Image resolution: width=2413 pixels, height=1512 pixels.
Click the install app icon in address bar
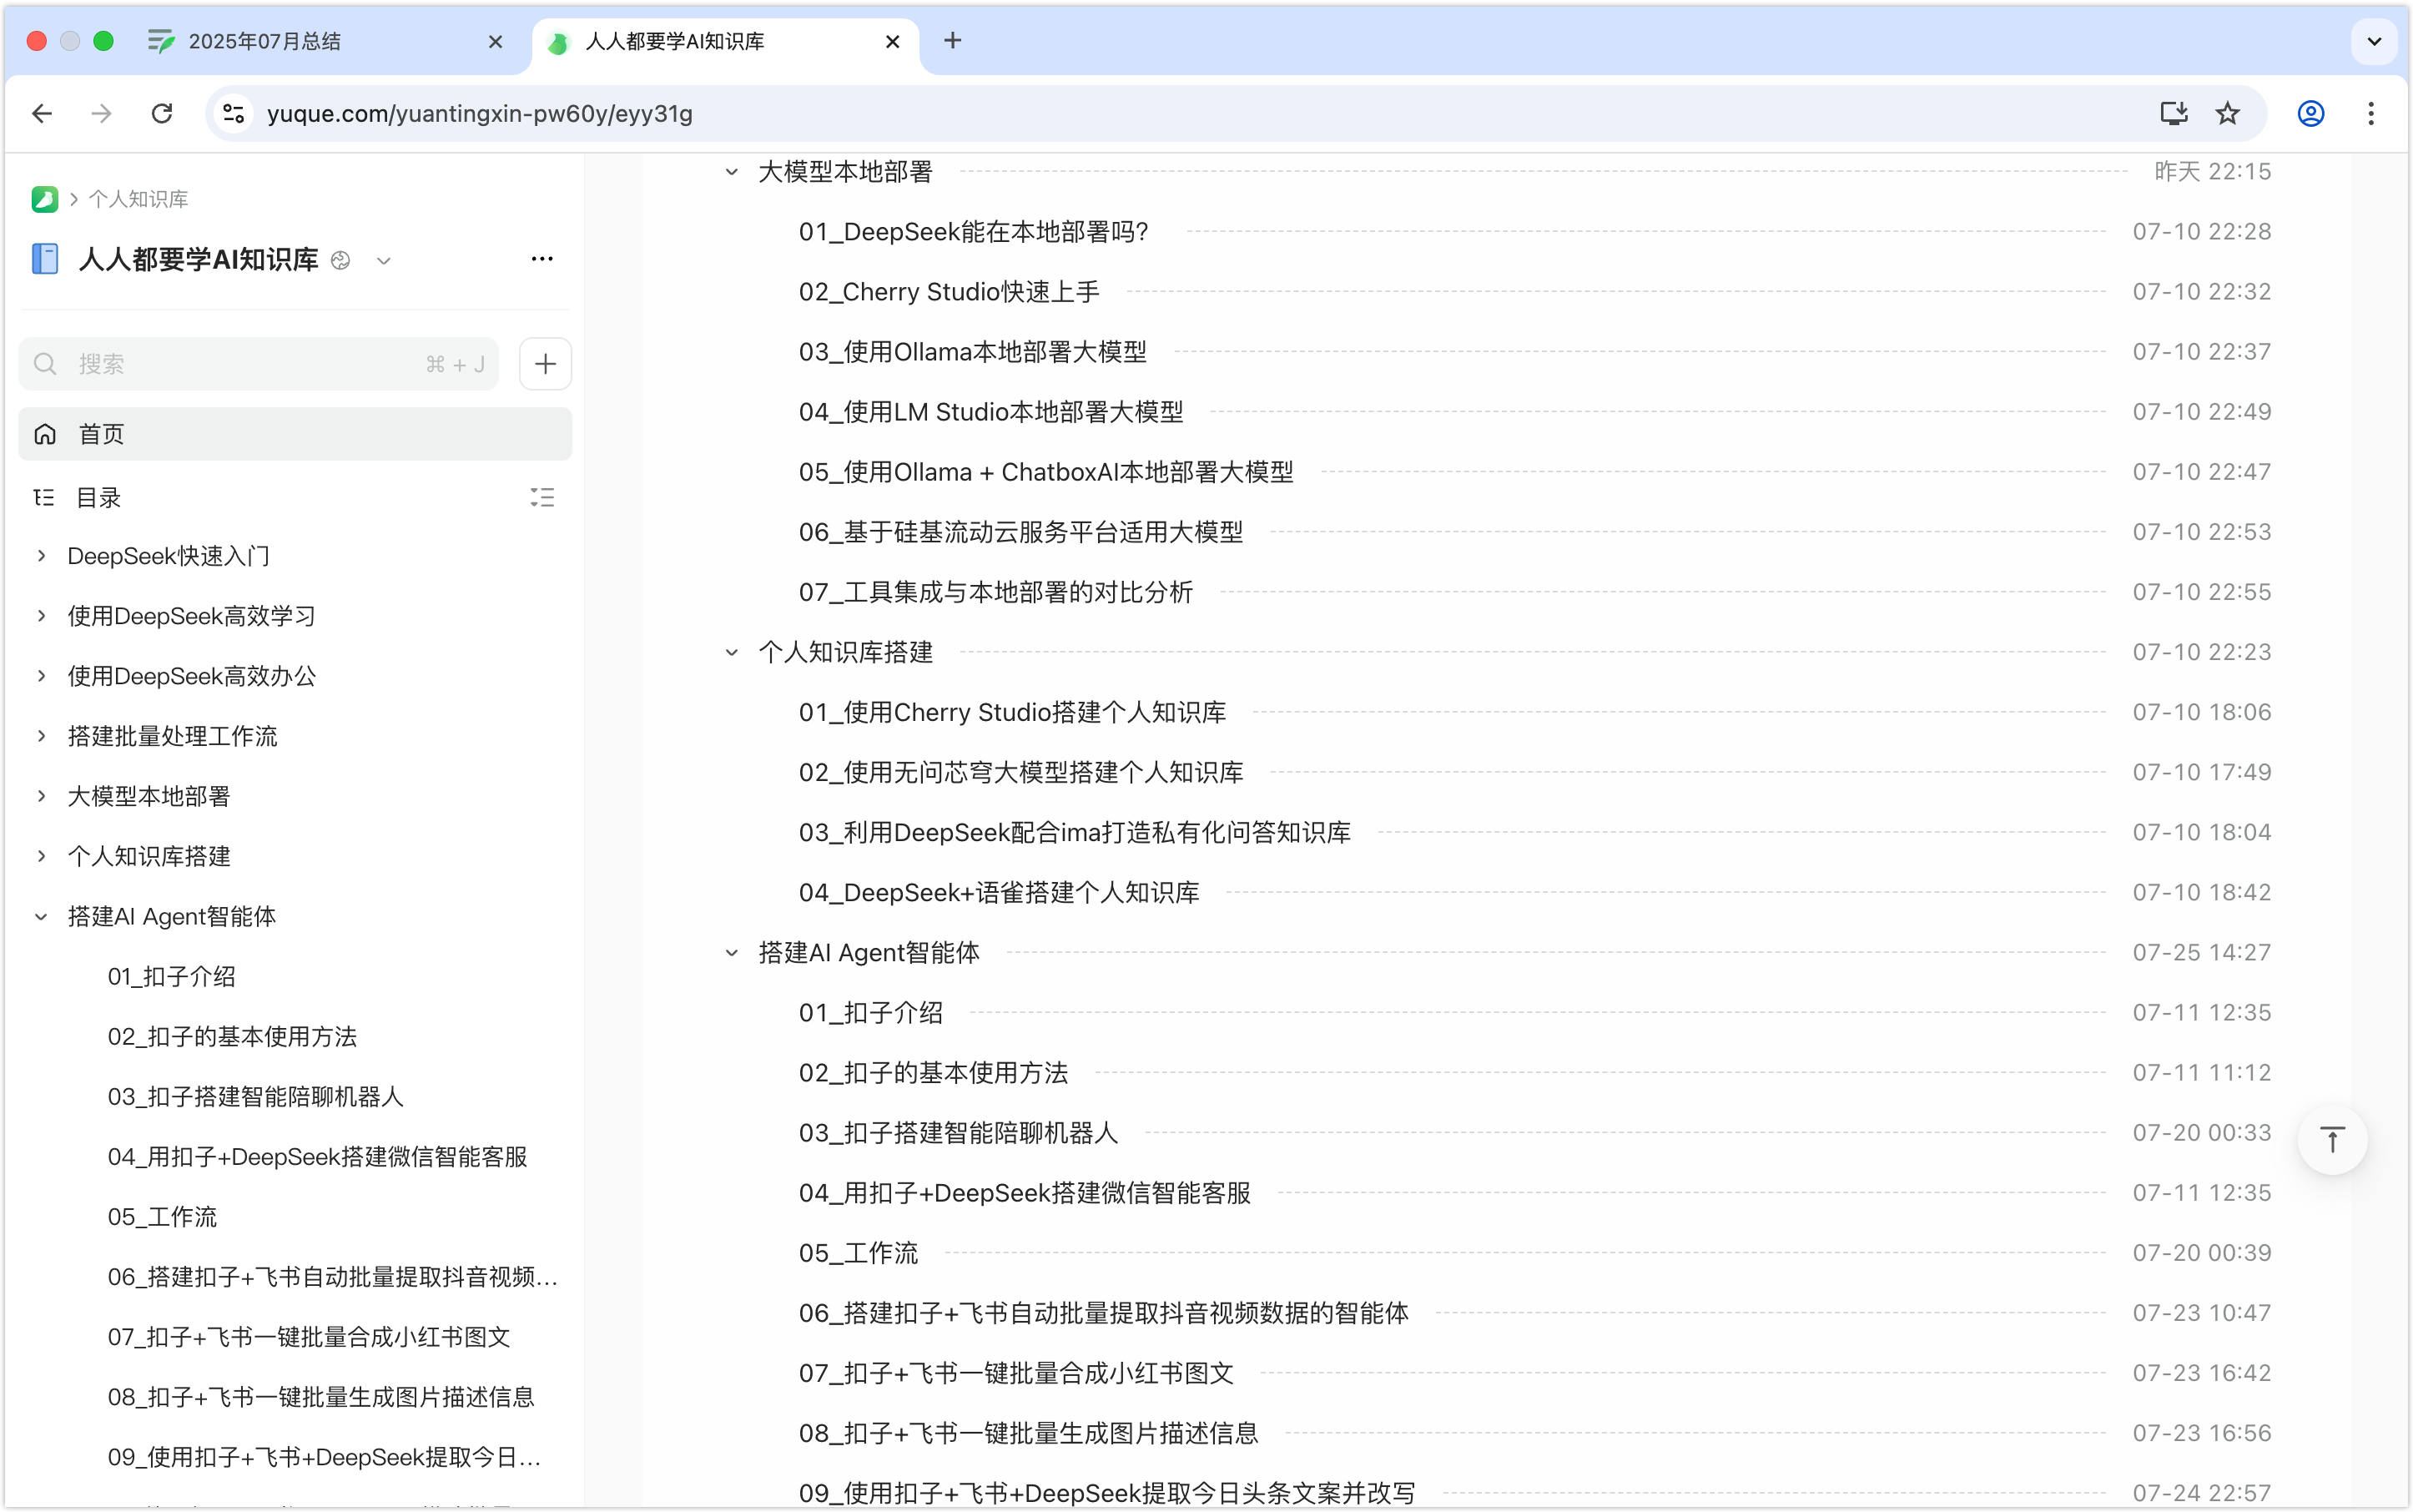pyautogui.click(x=2174, y=113)
